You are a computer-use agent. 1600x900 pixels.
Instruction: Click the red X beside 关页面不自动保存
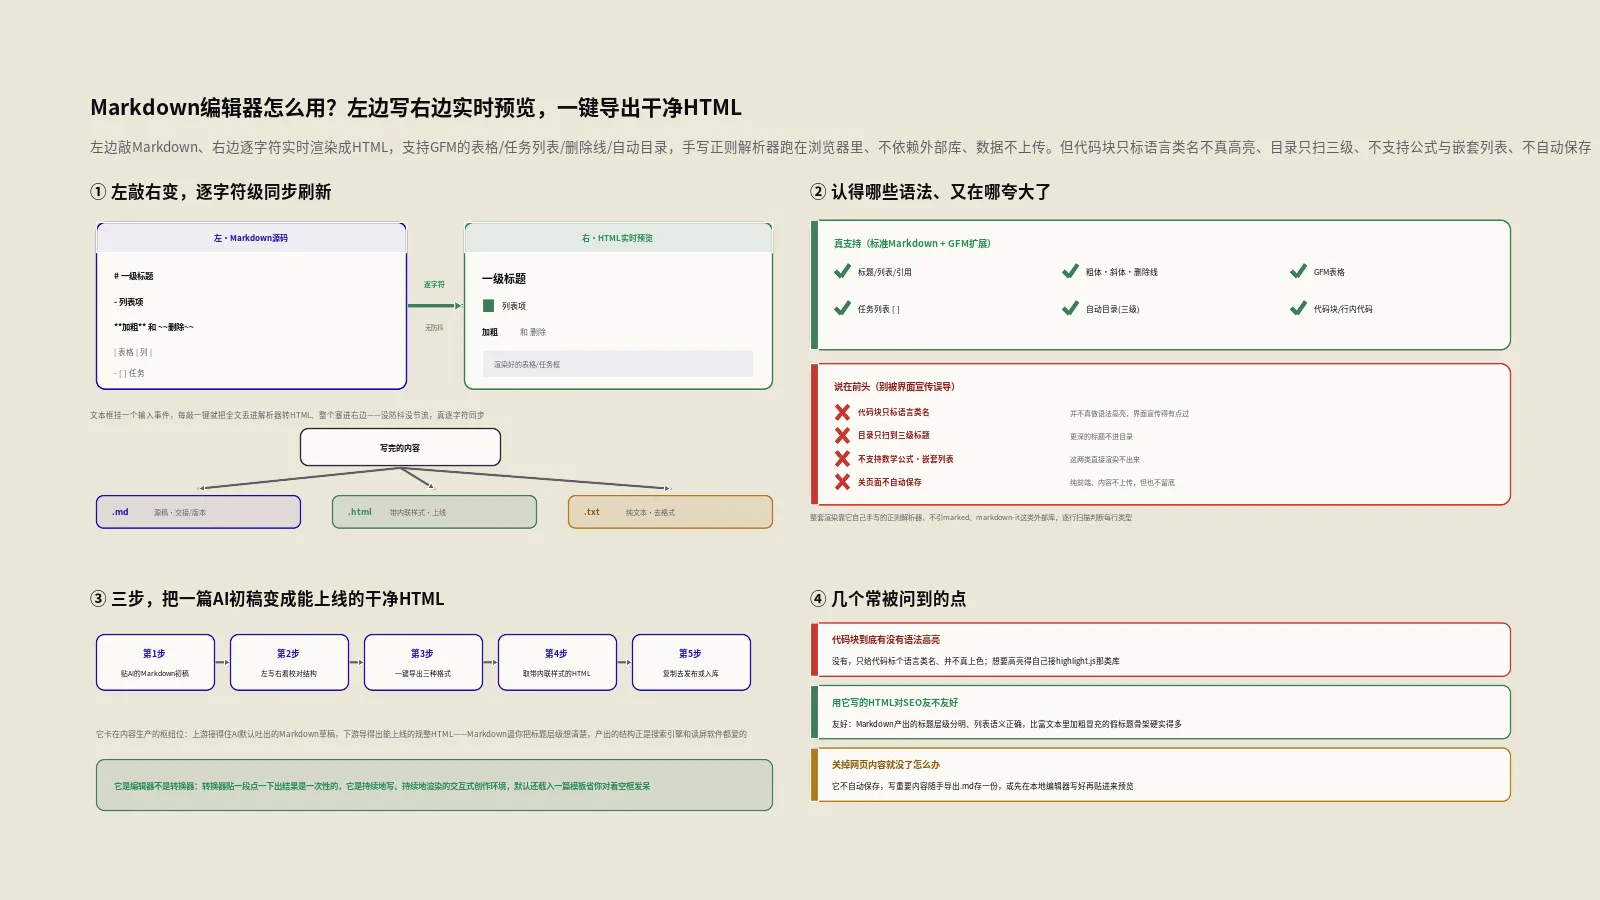point(842,482)
